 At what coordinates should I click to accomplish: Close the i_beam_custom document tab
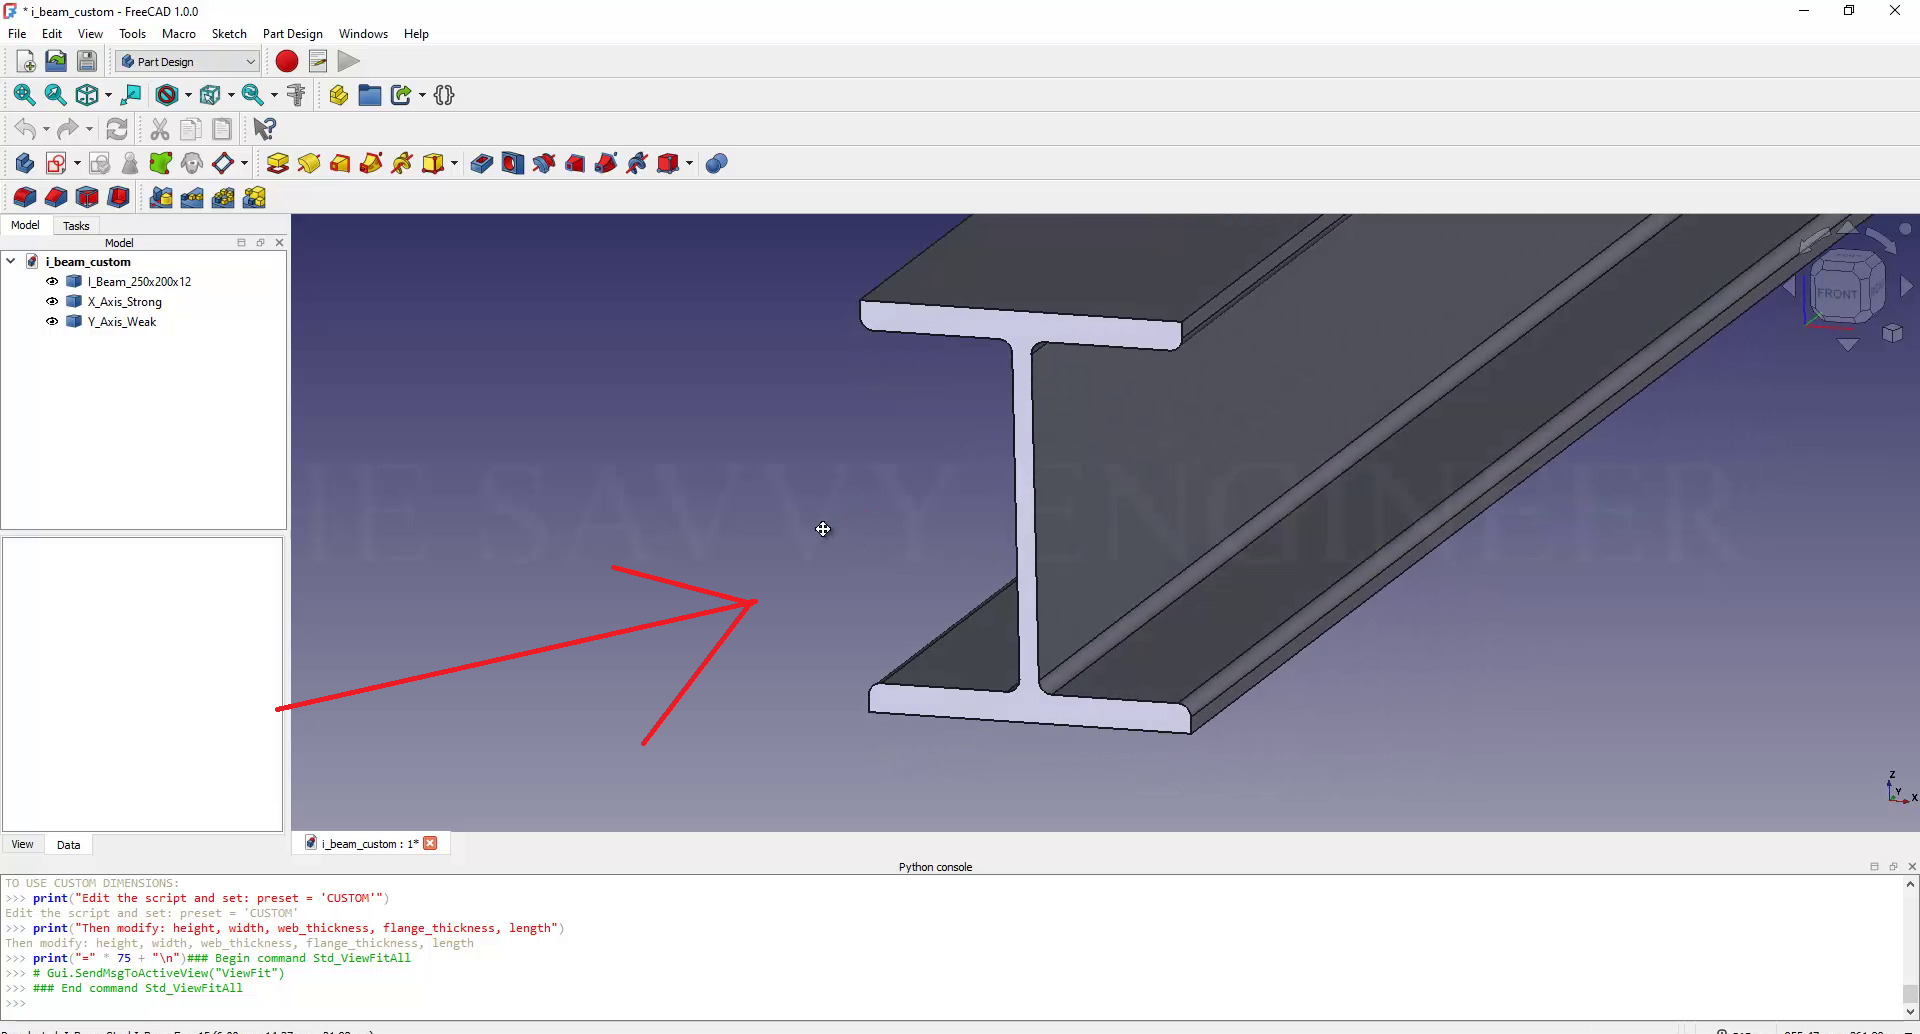[x=430, y=844]
